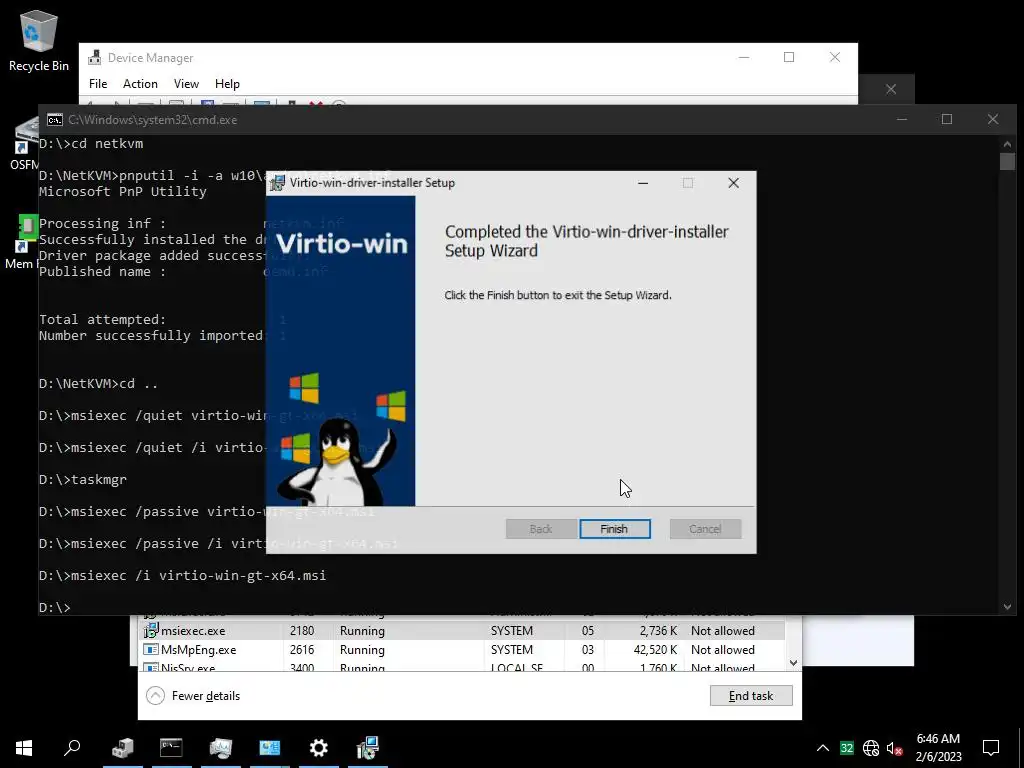Screen dimensions: 1024x768
Task: Click the cmd prompt line D:\>
Action: 55,607
